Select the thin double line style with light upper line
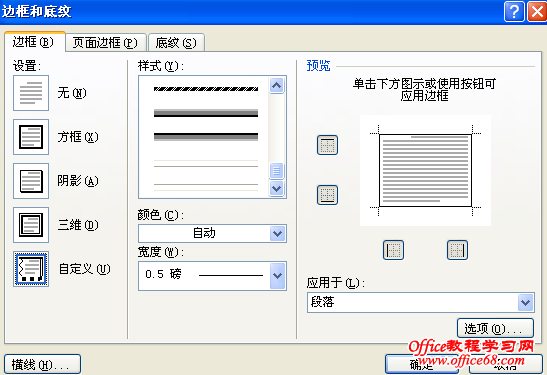The image size is (547, 375). click(206, 164)
